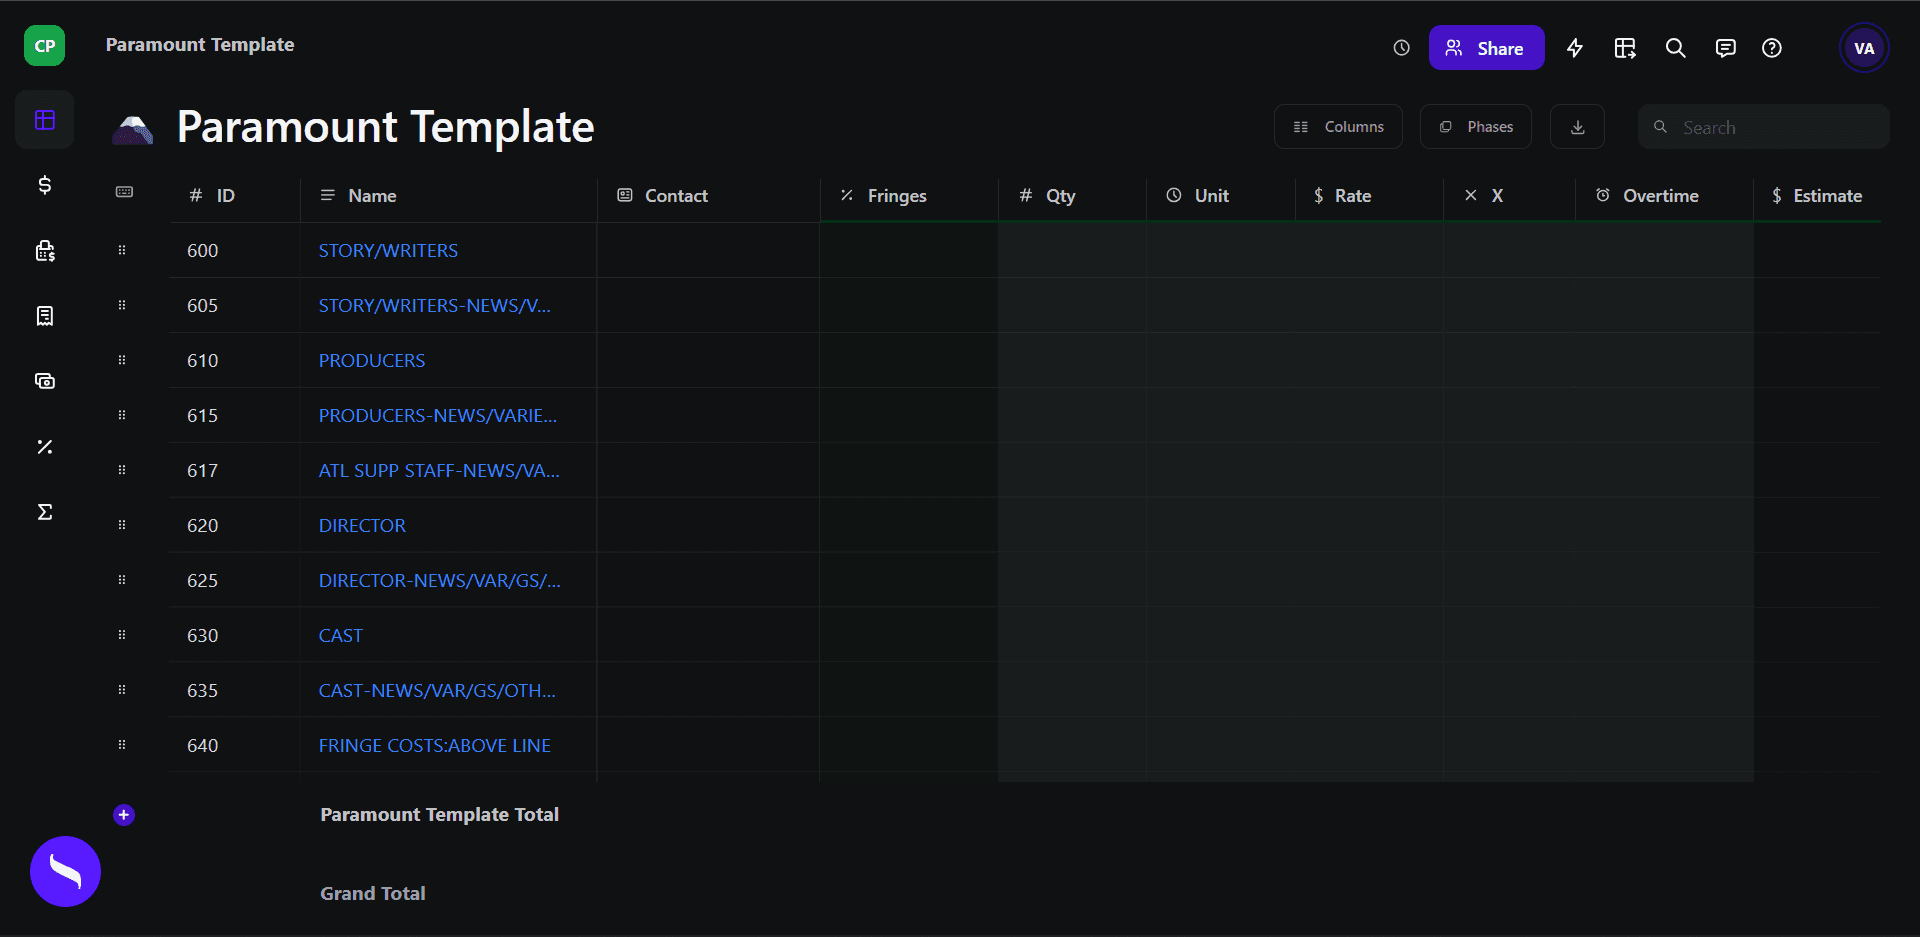
Task: Click into the Search input field
Action: click(1763, 127)
